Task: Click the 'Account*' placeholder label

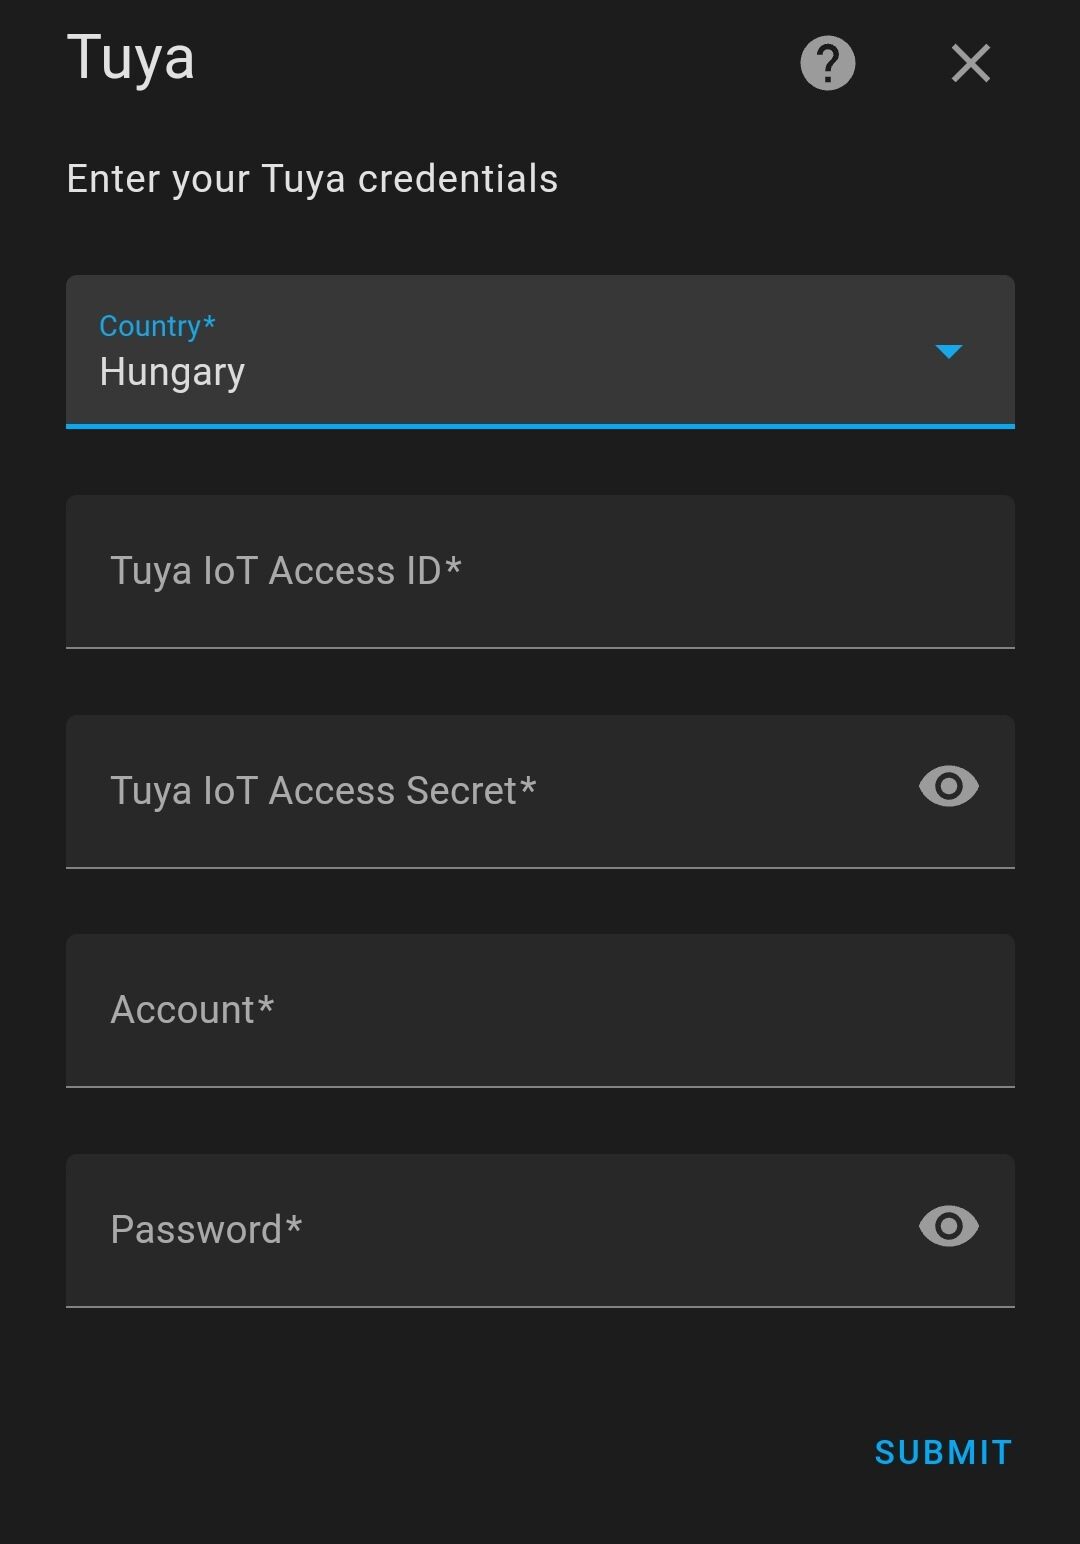Action: pos(192,1010)
